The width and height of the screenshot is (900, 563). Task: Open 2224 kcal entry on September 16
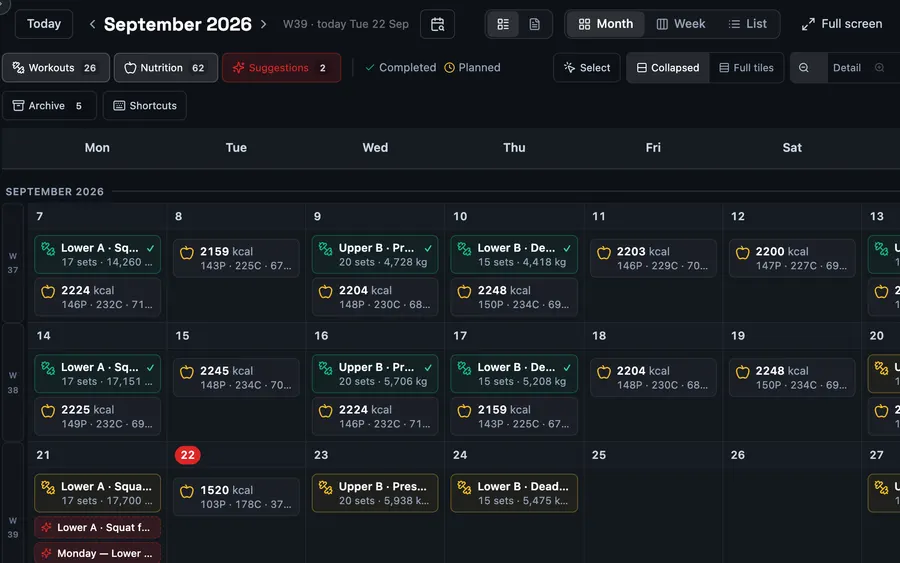pyautogui.click(x=375, y=417)
